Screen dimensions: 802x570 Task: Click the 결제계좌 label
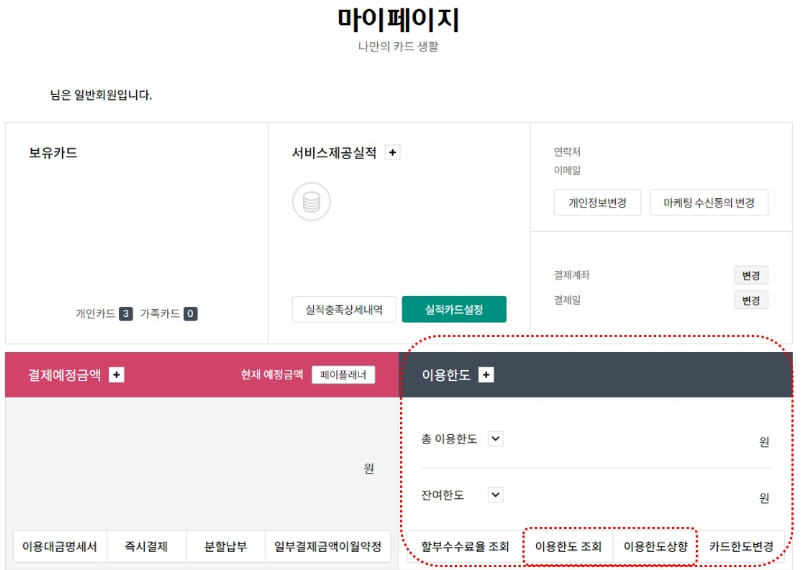tap(572, 275)
